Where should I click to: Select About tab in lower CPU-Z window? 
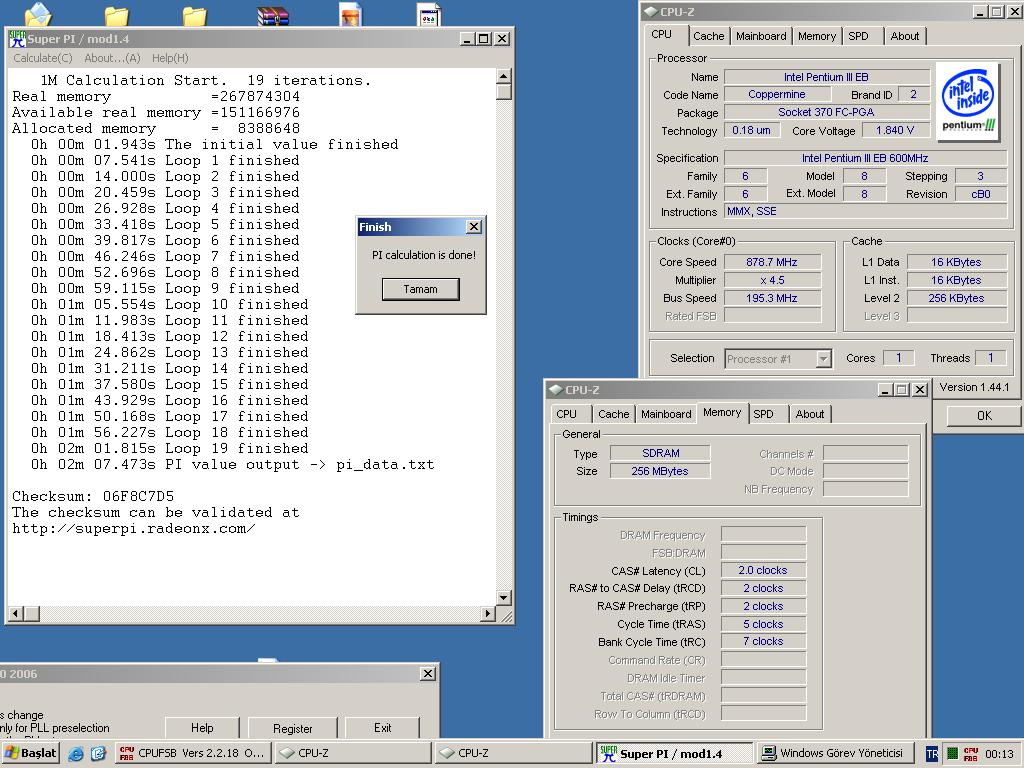click(x=810, y=414)
